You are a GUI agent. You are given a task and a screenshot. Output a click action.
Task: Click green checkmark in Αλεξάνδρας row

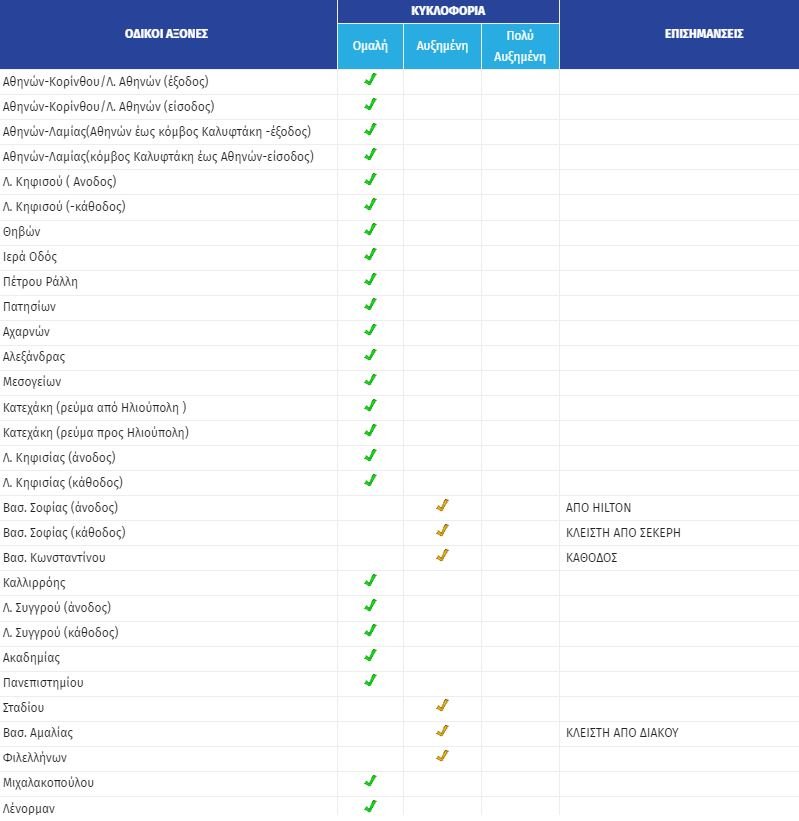pos(370,355)
